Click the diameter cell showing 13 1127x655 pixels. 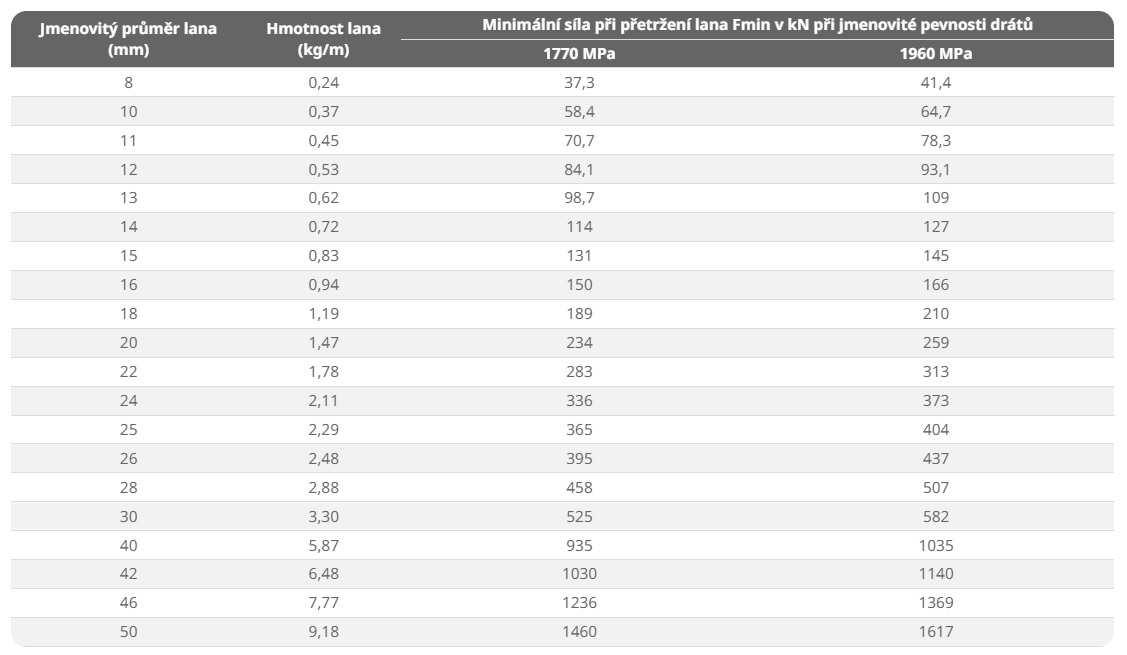click(129, 198)
